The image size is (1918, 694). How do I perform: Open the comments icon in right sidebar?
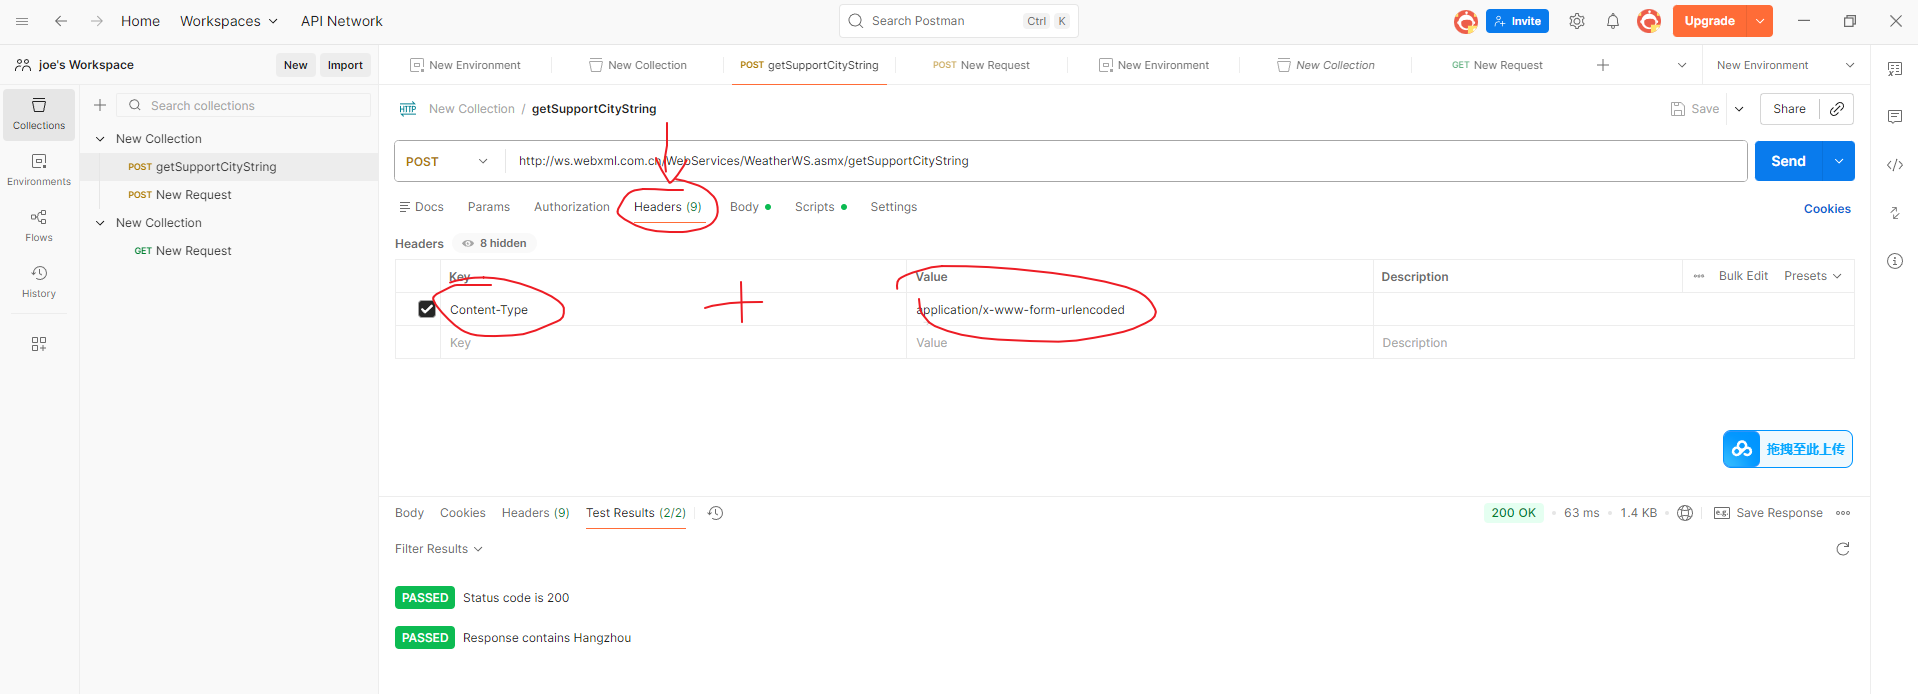click(1895, 117)
